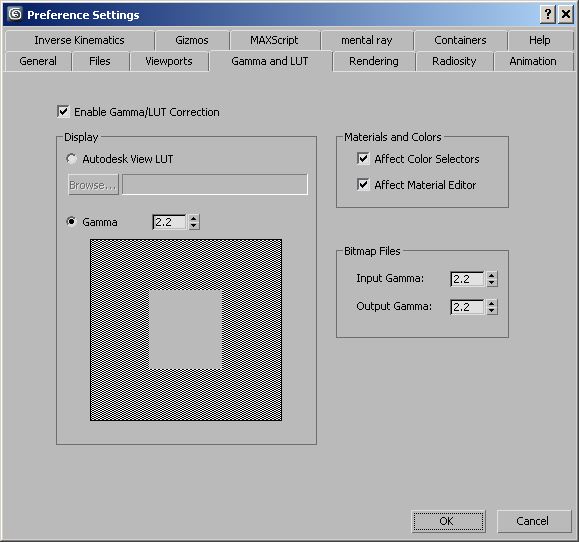Switch to the Viewports tab
This screenshot has height=542, width=579.
[x=169, y=61]
